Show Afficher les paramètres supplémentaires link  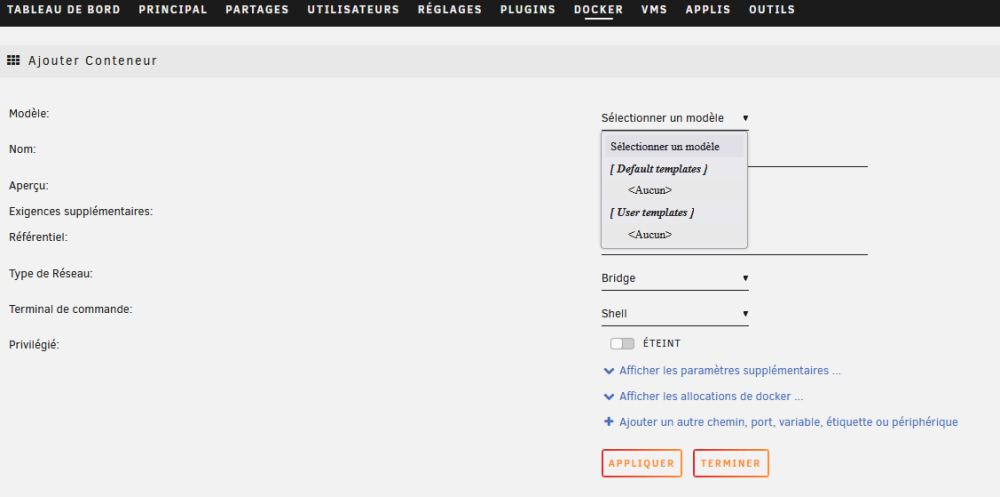[x=730, y=371]
